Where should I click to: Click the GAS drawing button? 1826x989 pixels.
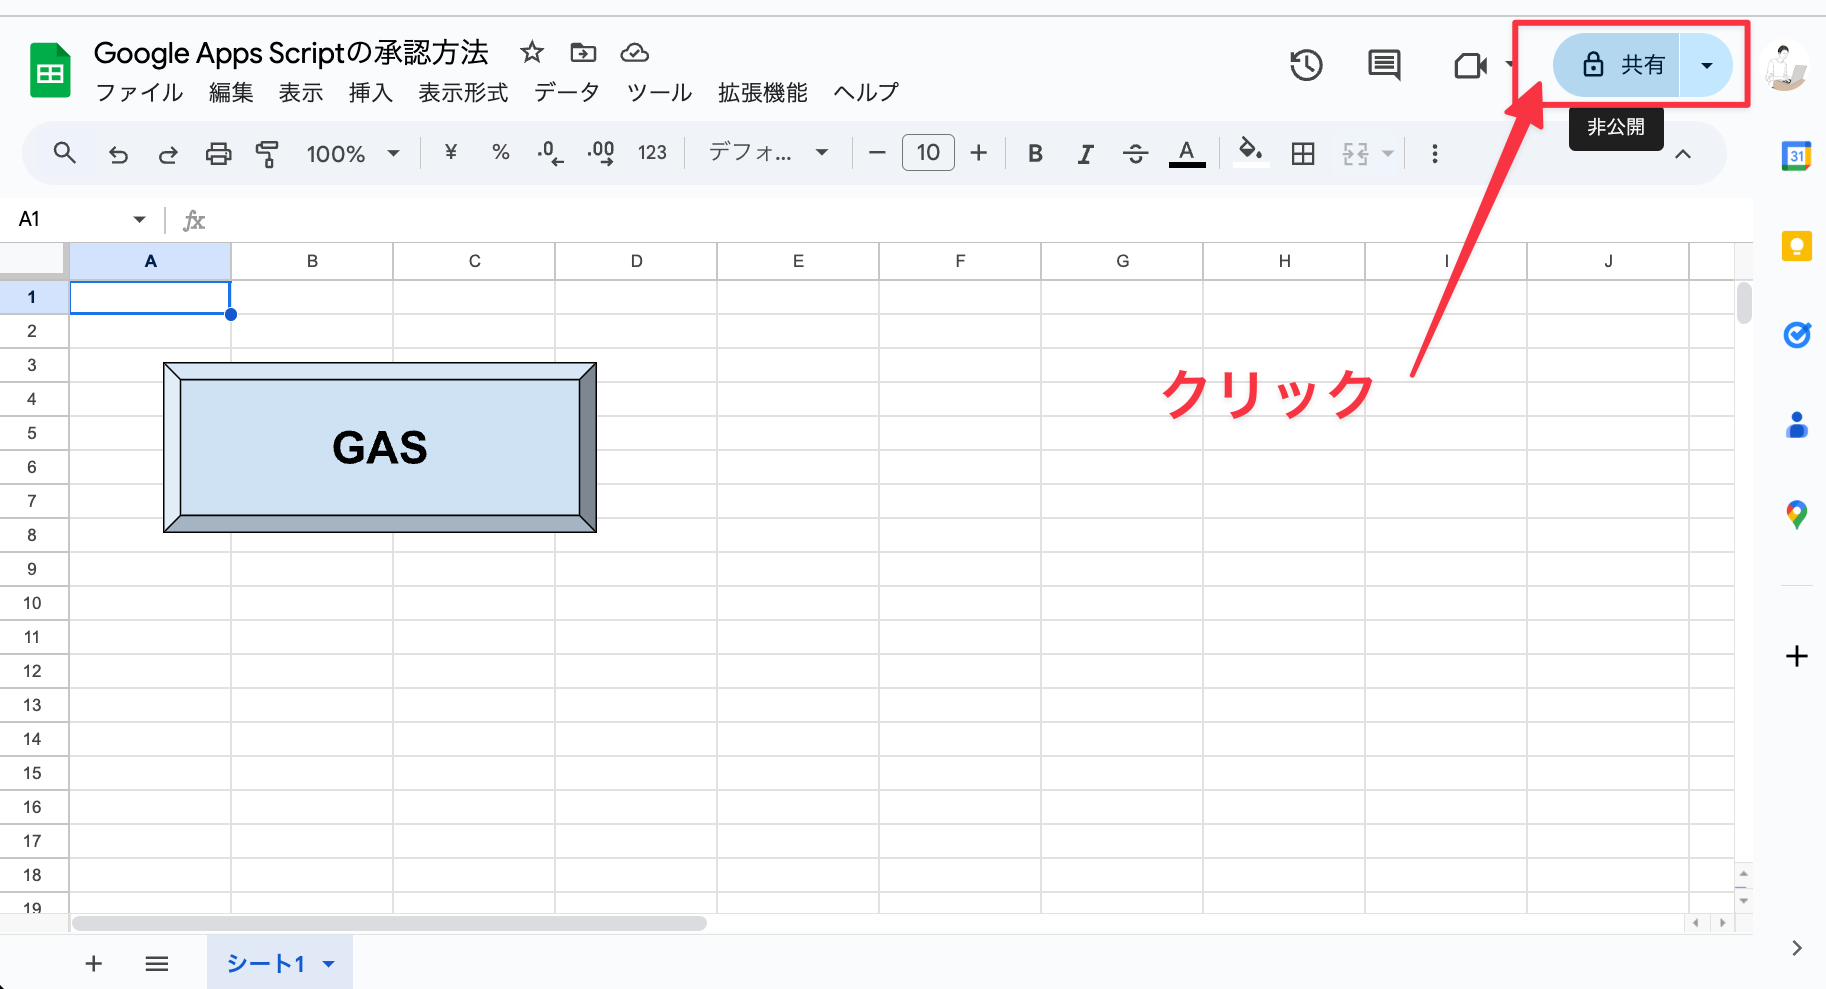tap(380, 447)
